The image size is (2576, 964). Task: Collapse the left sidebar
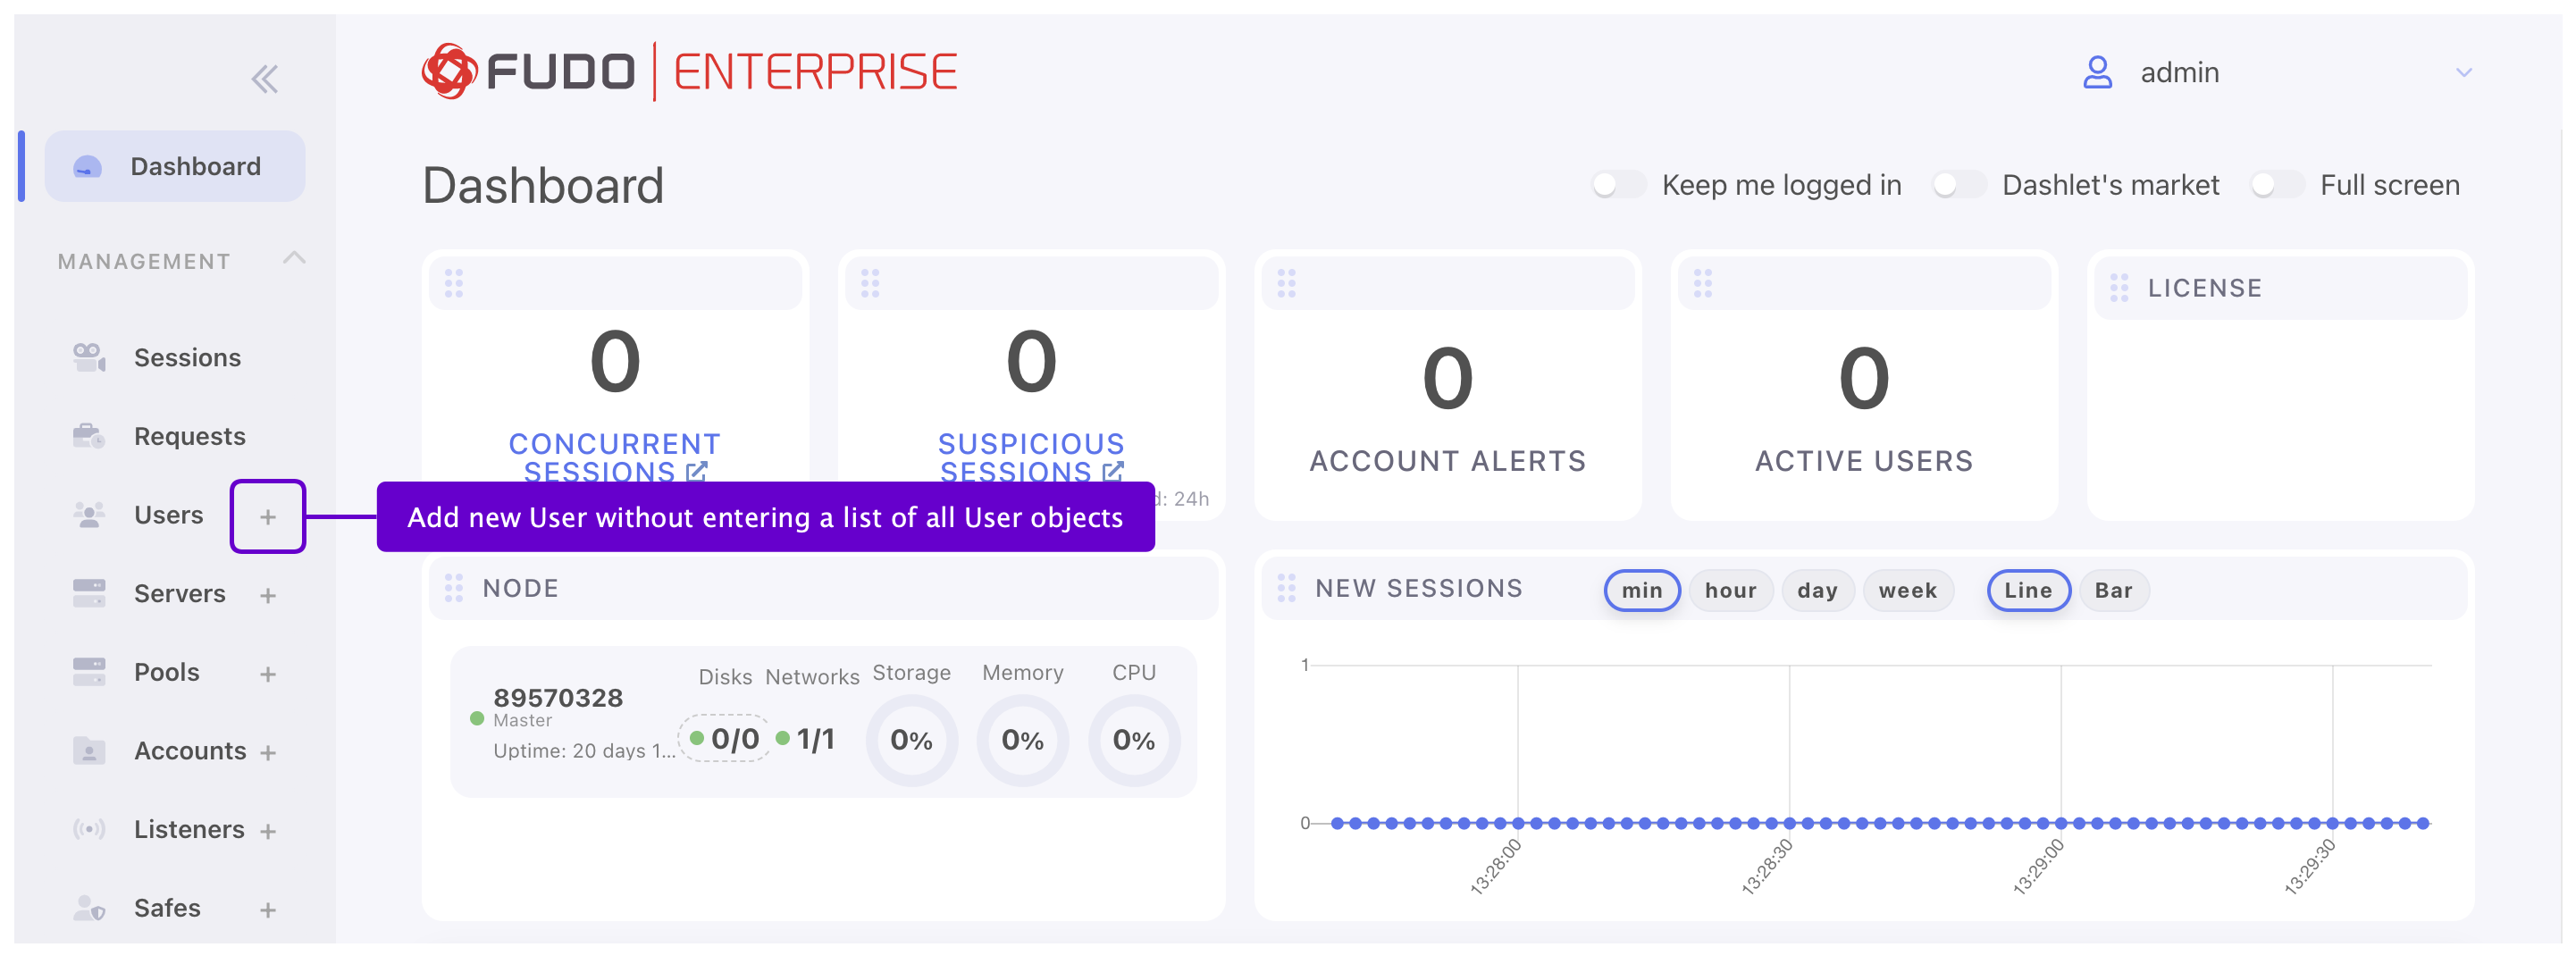[x=264, y=78]
